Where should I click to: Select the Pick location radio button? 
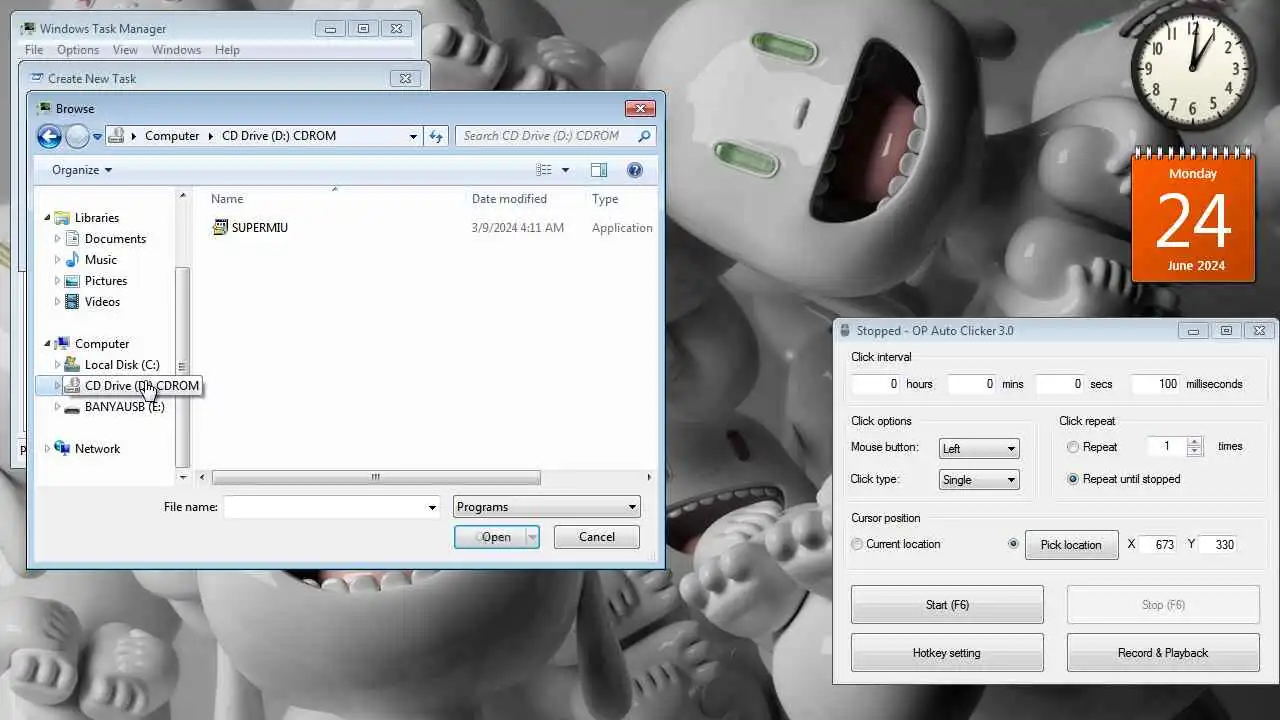pos(1014,544)
